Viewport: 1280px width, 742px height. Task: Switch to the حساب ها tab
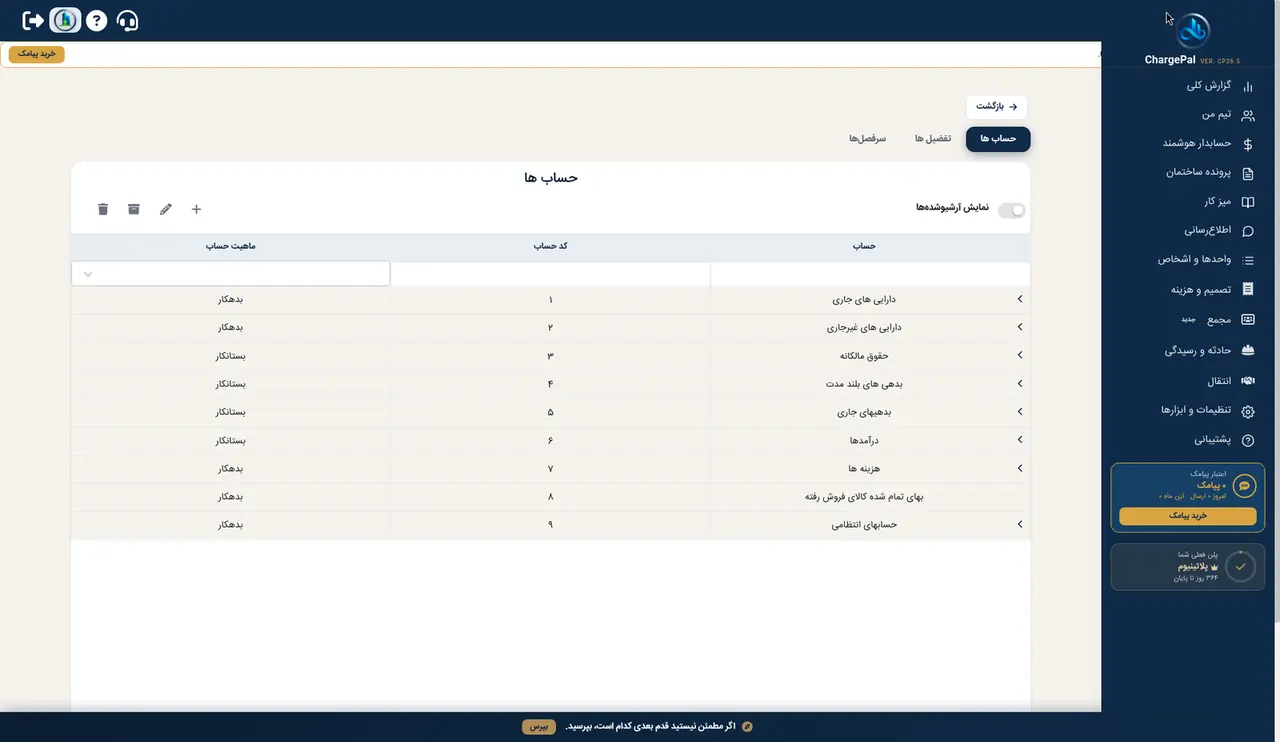click(998, 139)
